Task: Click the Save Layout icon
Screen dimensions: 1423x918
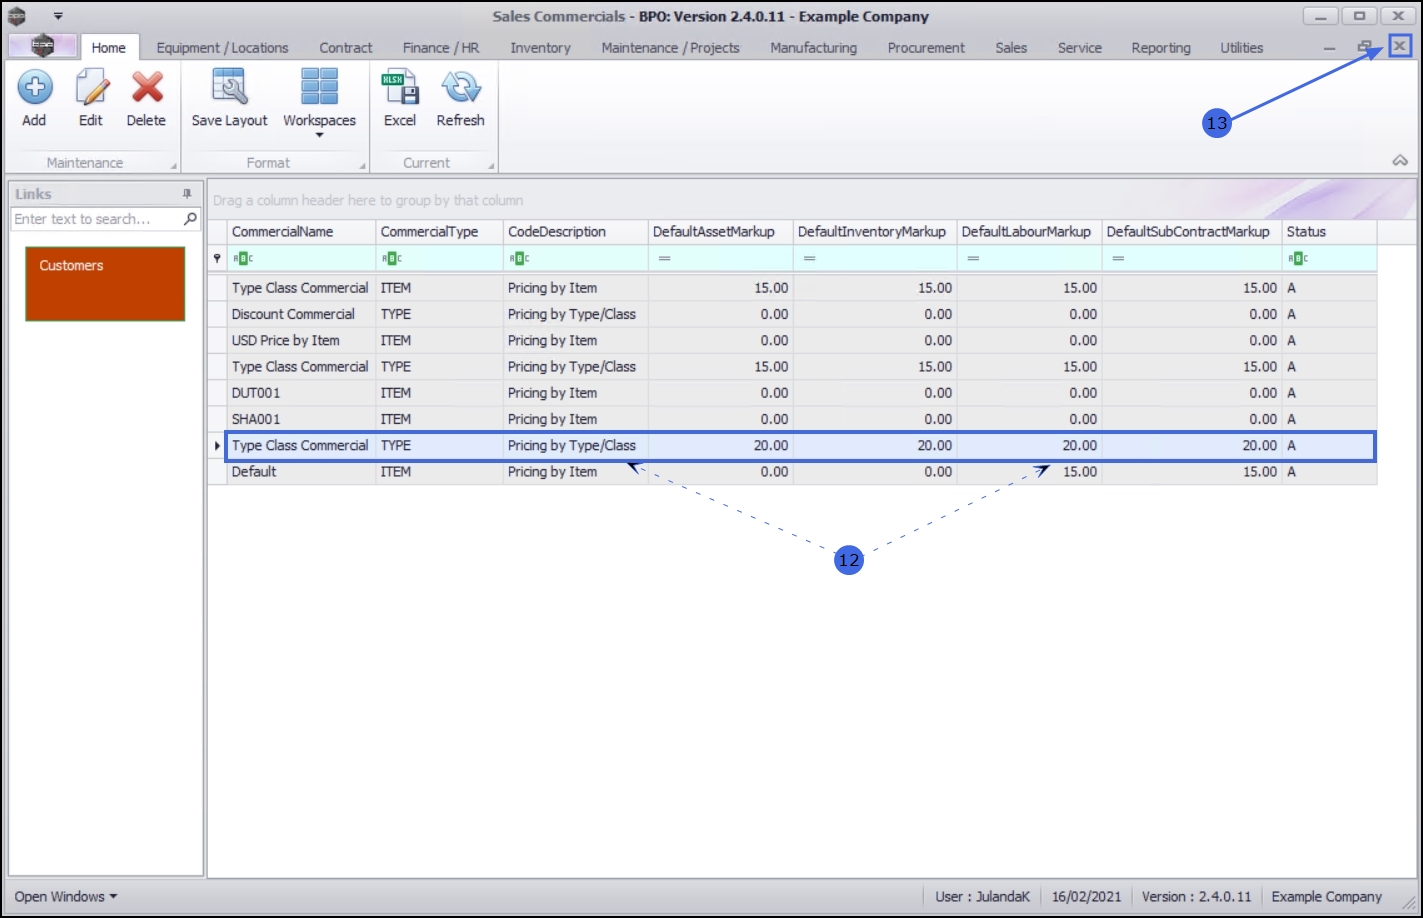Action: 229,89
